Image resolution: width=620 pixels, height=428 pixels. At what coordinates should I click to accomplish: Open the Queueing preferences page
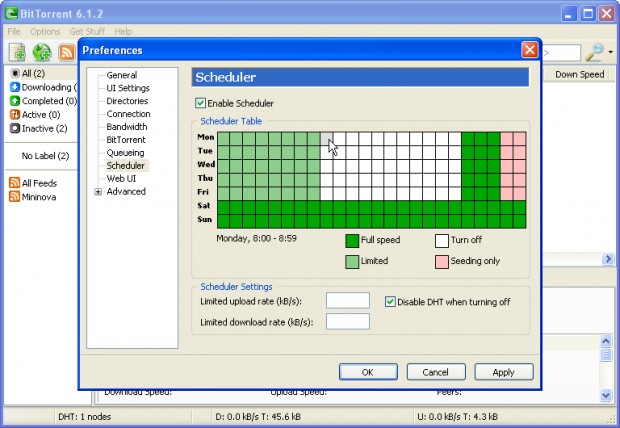click(x=125, y=153)
